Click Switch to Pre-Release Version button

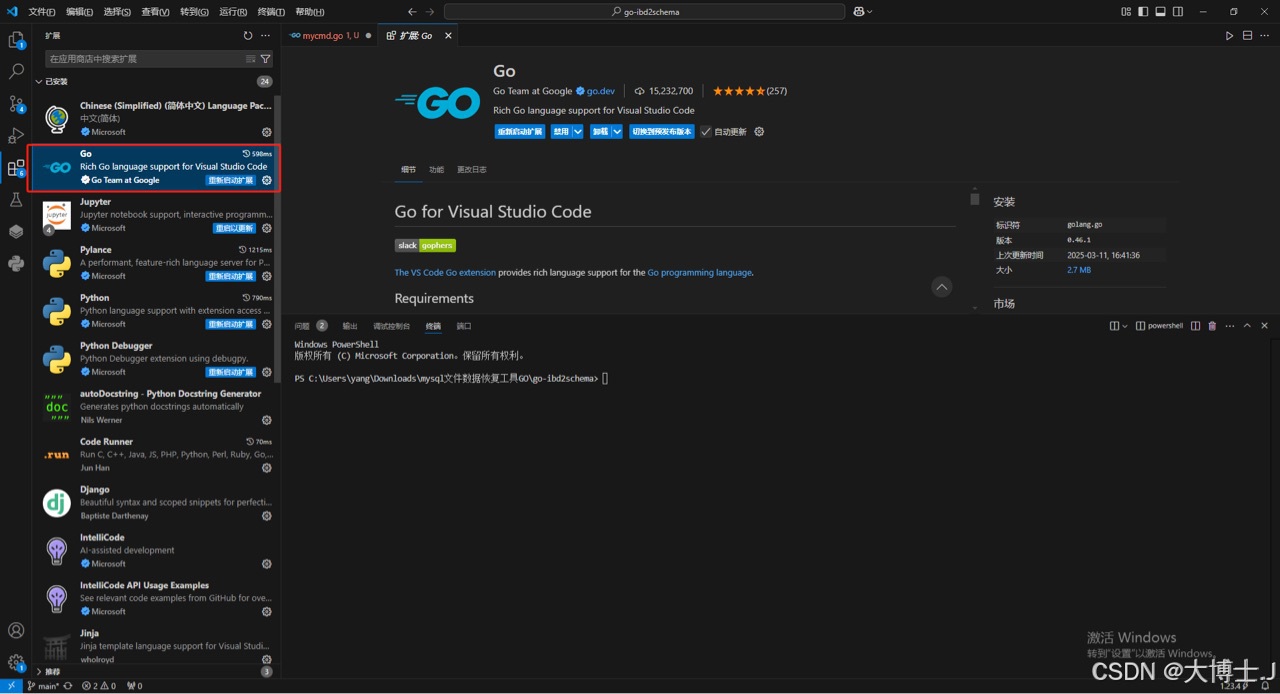pyautogui.click(x=662, y=131)
